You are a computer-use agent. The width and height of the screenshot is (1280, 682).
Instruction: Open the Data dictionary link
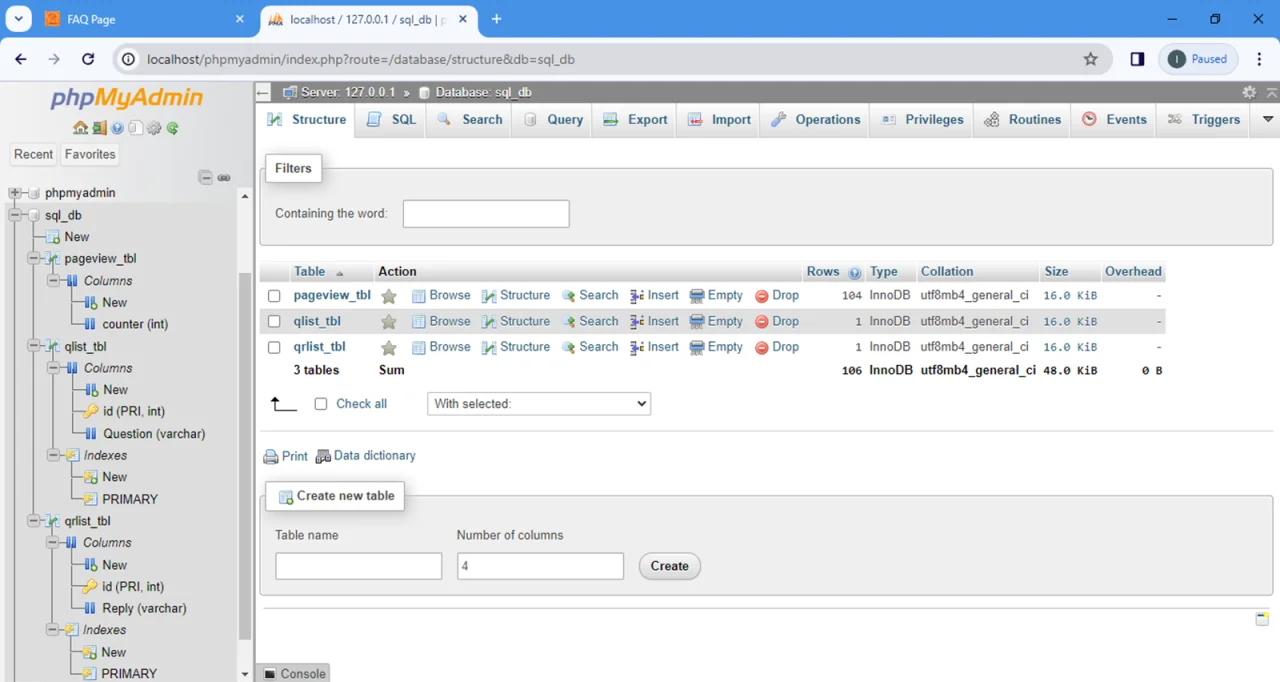coord(366,456)
